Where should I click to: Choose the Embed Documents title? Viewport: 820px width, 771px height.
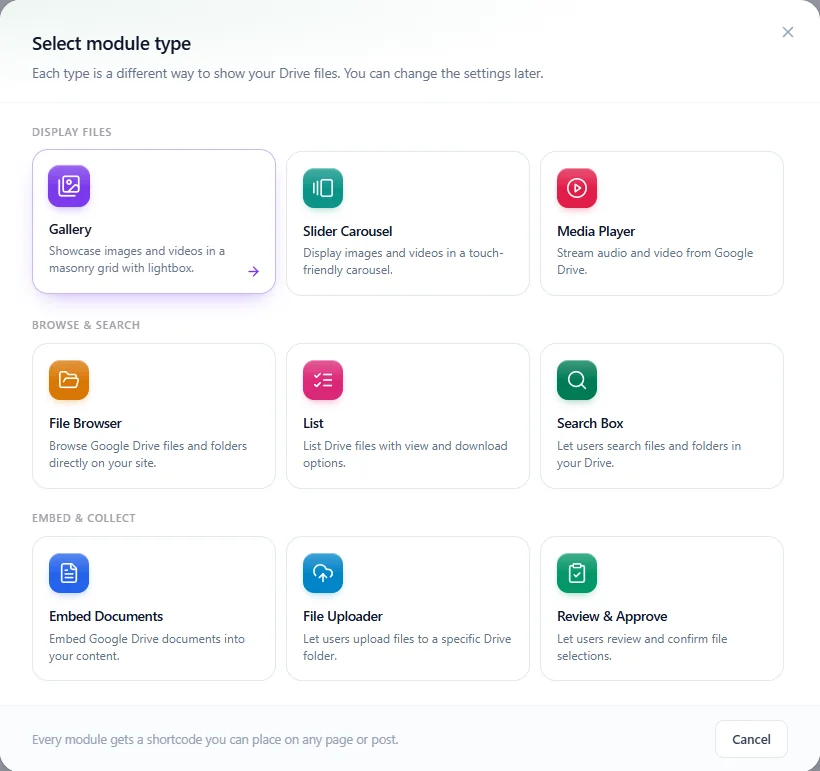click(106, 616)
